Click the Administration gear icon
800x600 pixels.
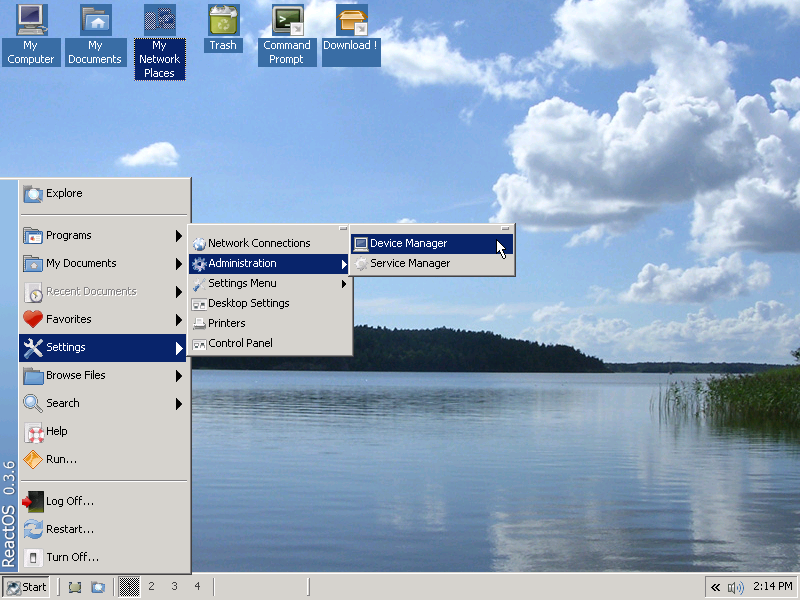pyautogui.click(x=198, y=264)
